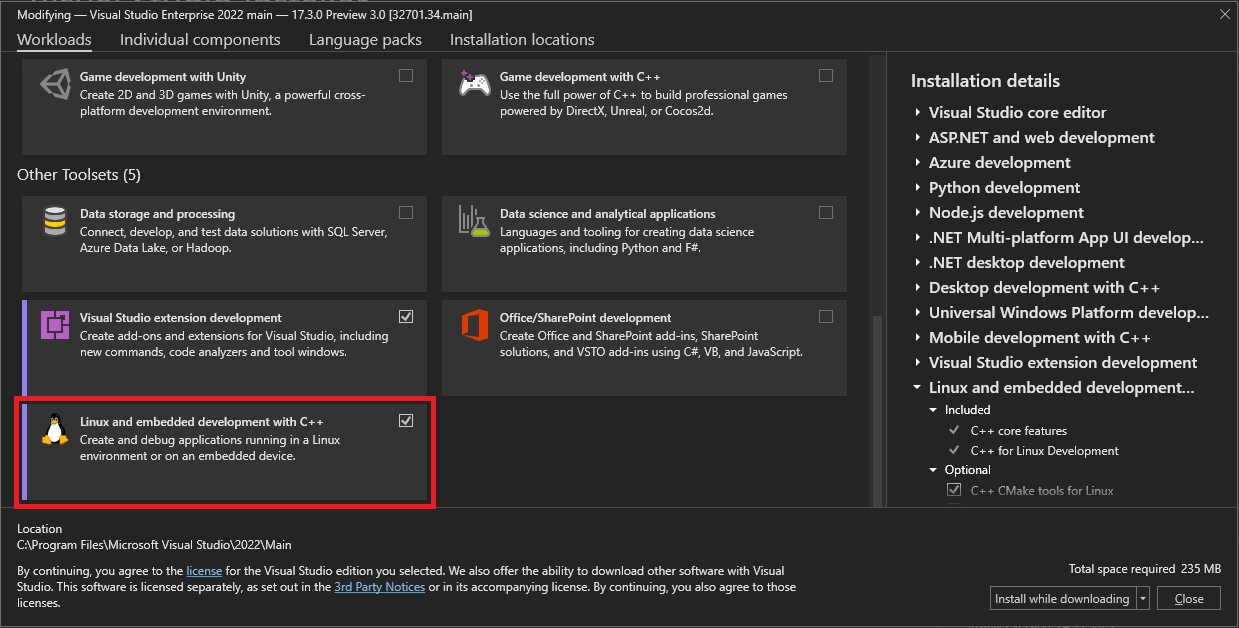Select the Python development entry icon arrow
The width and height of the screenshot is (1239, 628).
(x=919, y=187)
